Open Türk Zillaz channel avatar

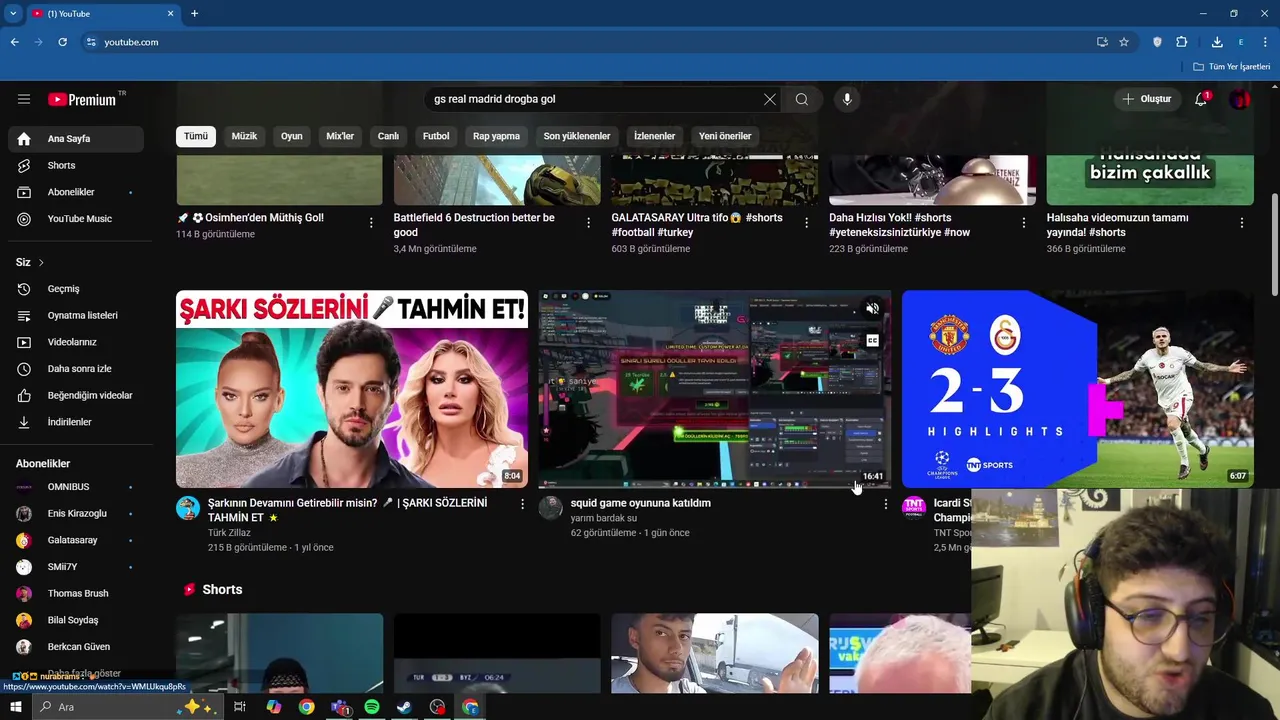point(188,508)
